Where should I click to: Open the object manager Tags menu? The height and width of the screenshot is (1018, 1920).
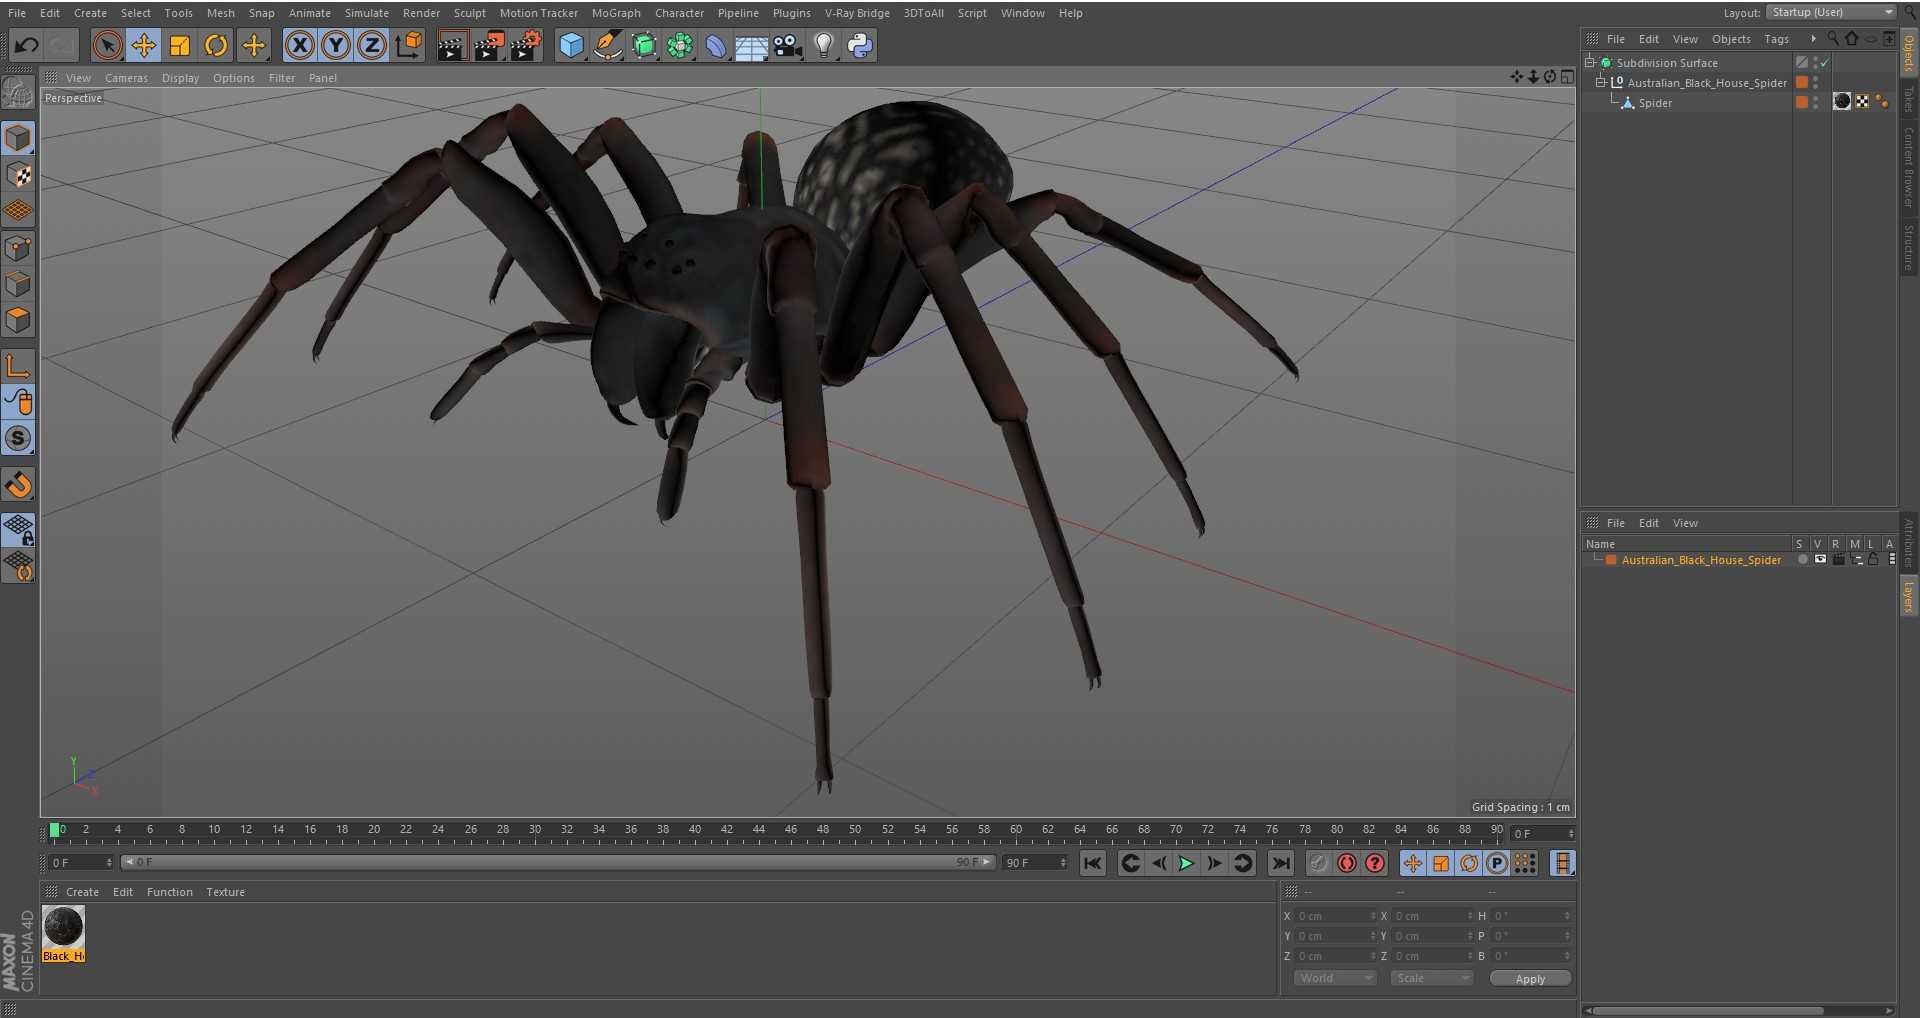[x=1776, y=39]
